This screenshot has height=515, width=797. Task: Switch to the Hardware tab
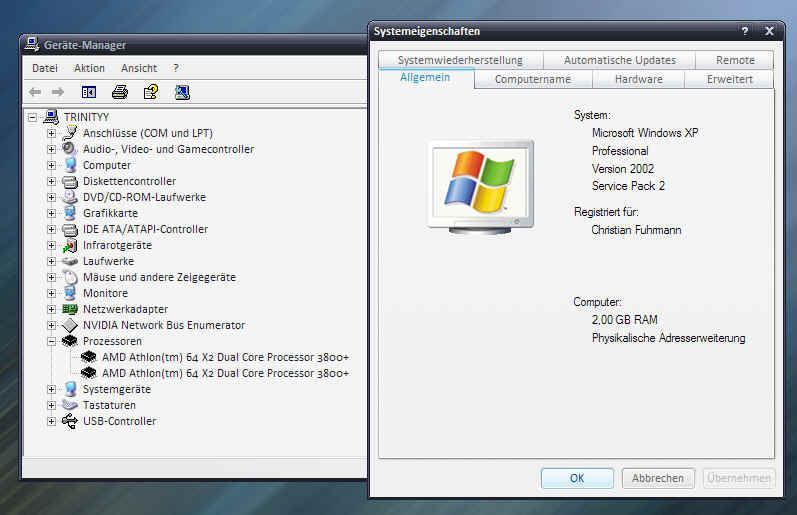coord(638,79)
